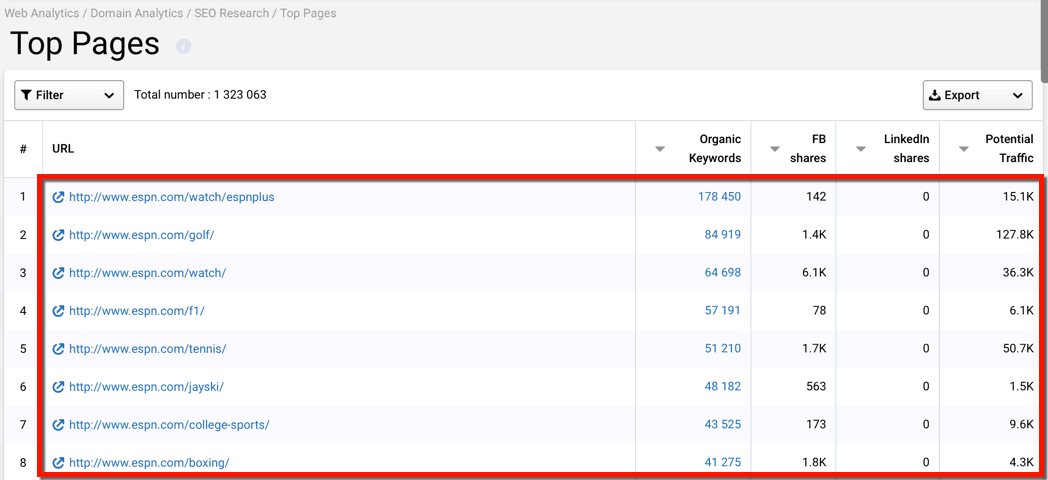This screenshot has width=1048, height=480.
Task: Go to Web Analytics breadcrumb
Action: pyautogui.click(x=41, y=13)
